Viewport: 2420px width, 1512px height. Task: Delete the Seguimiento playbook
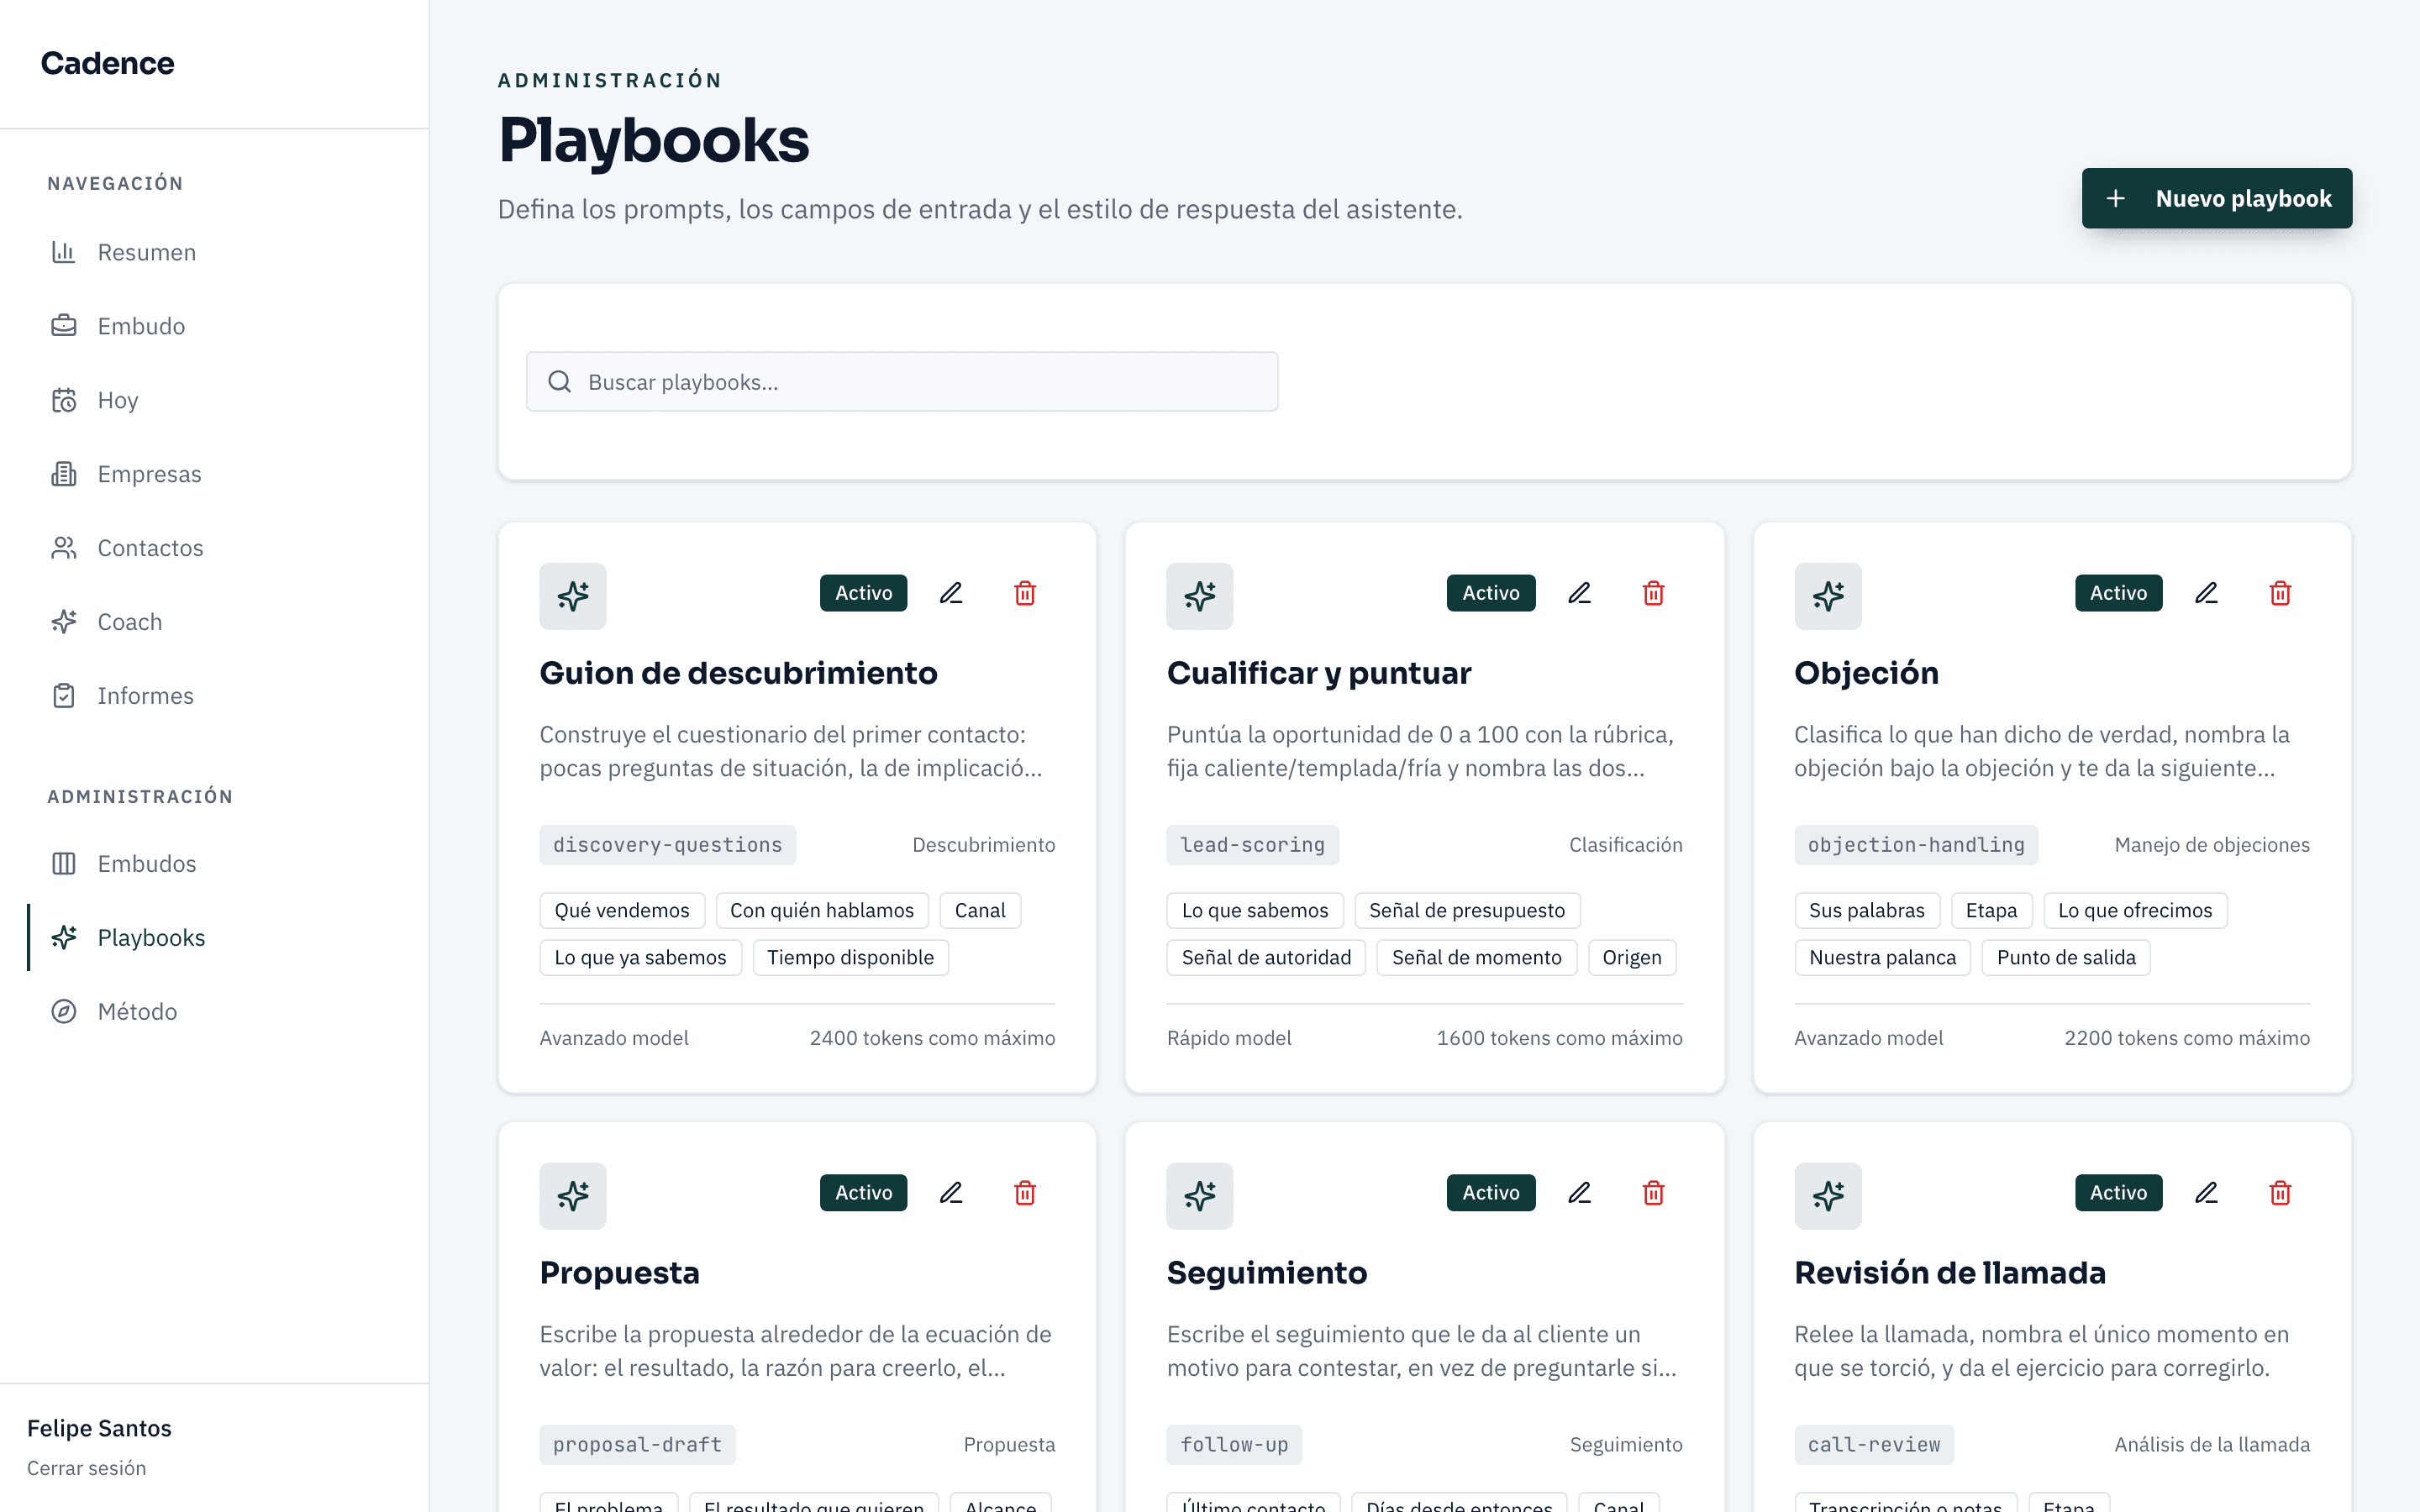point(1653,1193)
